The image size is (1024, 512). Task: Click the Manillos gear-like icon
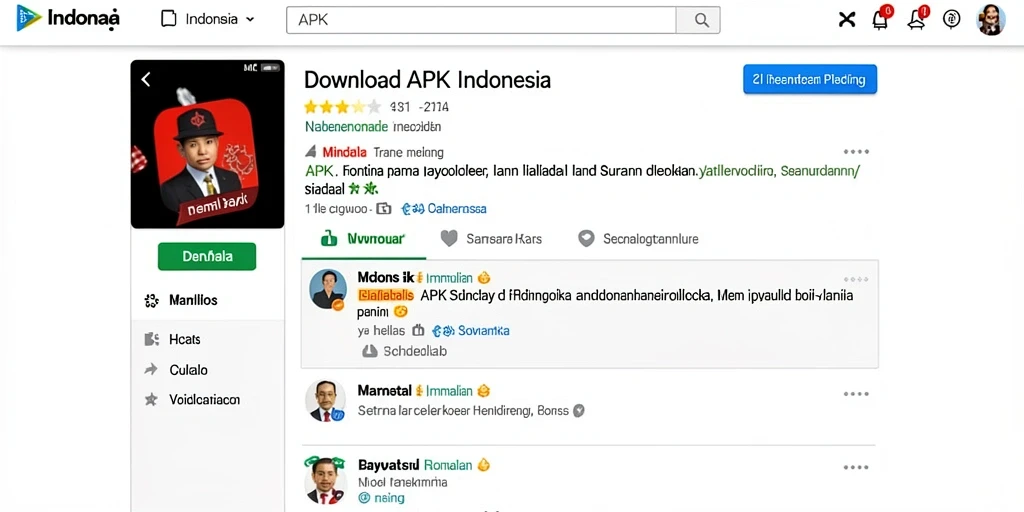point(152,300)
